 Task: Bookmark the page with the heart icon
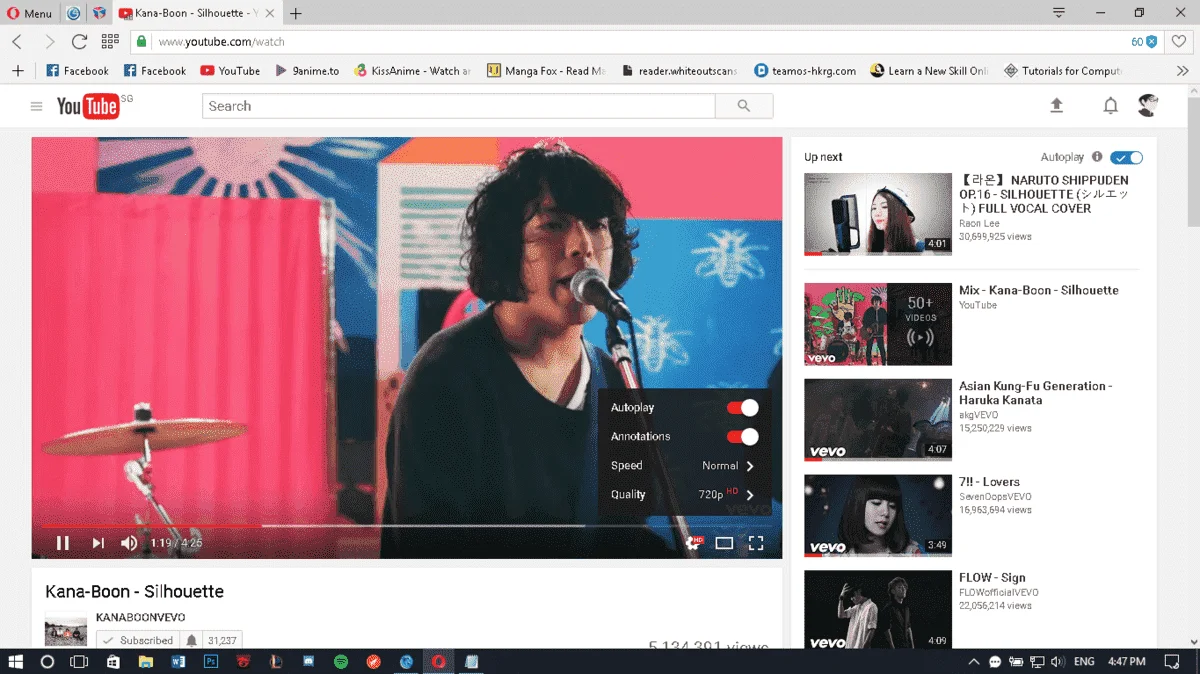click(1180, 42)
